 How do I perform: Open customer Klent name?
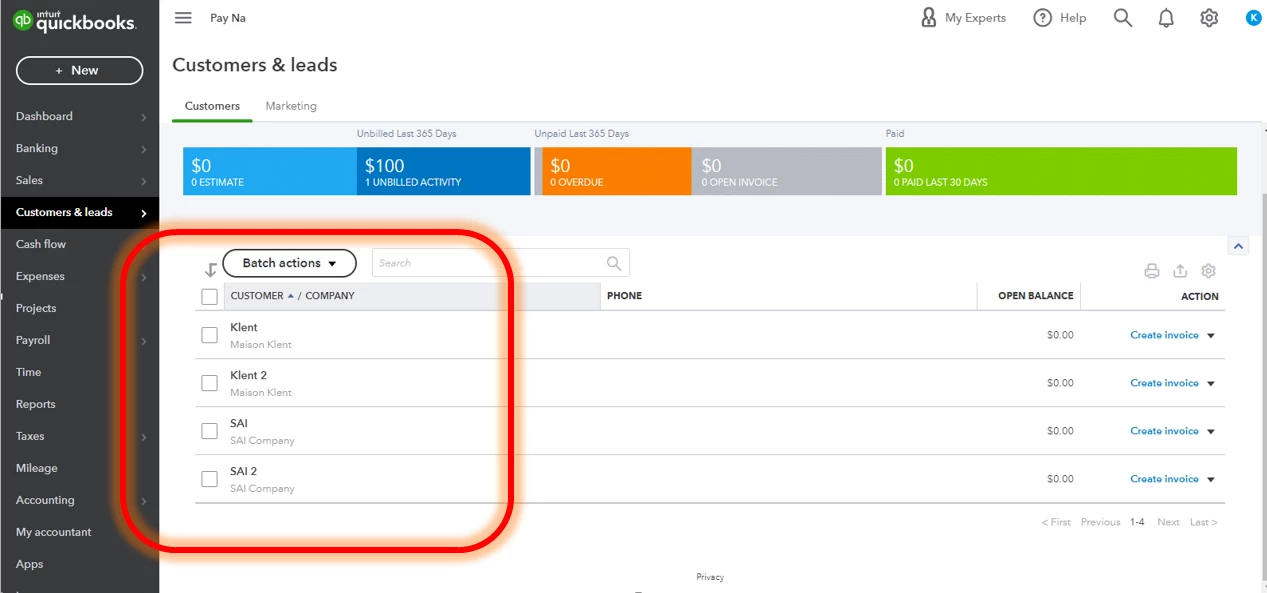pyautogui.click(x=244, y=327)
